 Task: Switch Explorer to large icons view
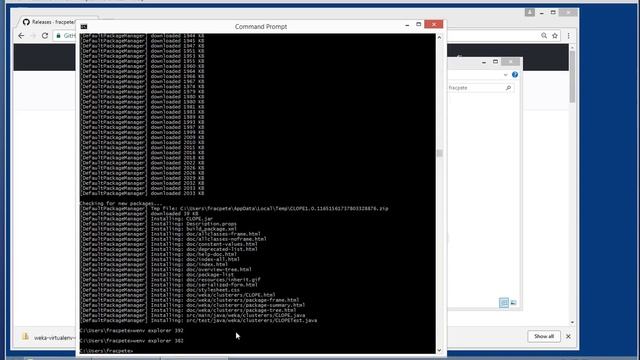(x=513, y=302)
